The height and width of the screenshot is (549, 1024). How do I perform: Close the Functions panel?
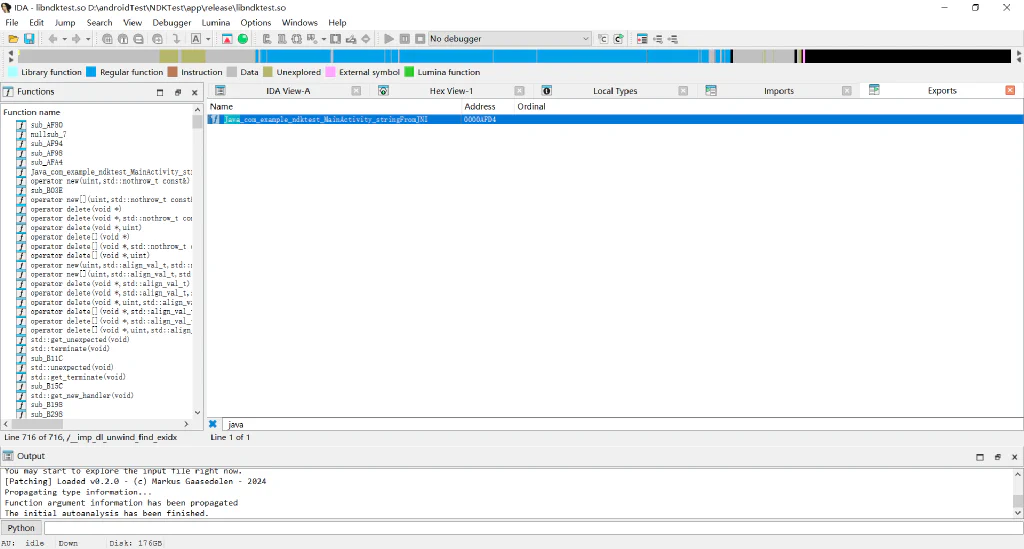point(195,93)
